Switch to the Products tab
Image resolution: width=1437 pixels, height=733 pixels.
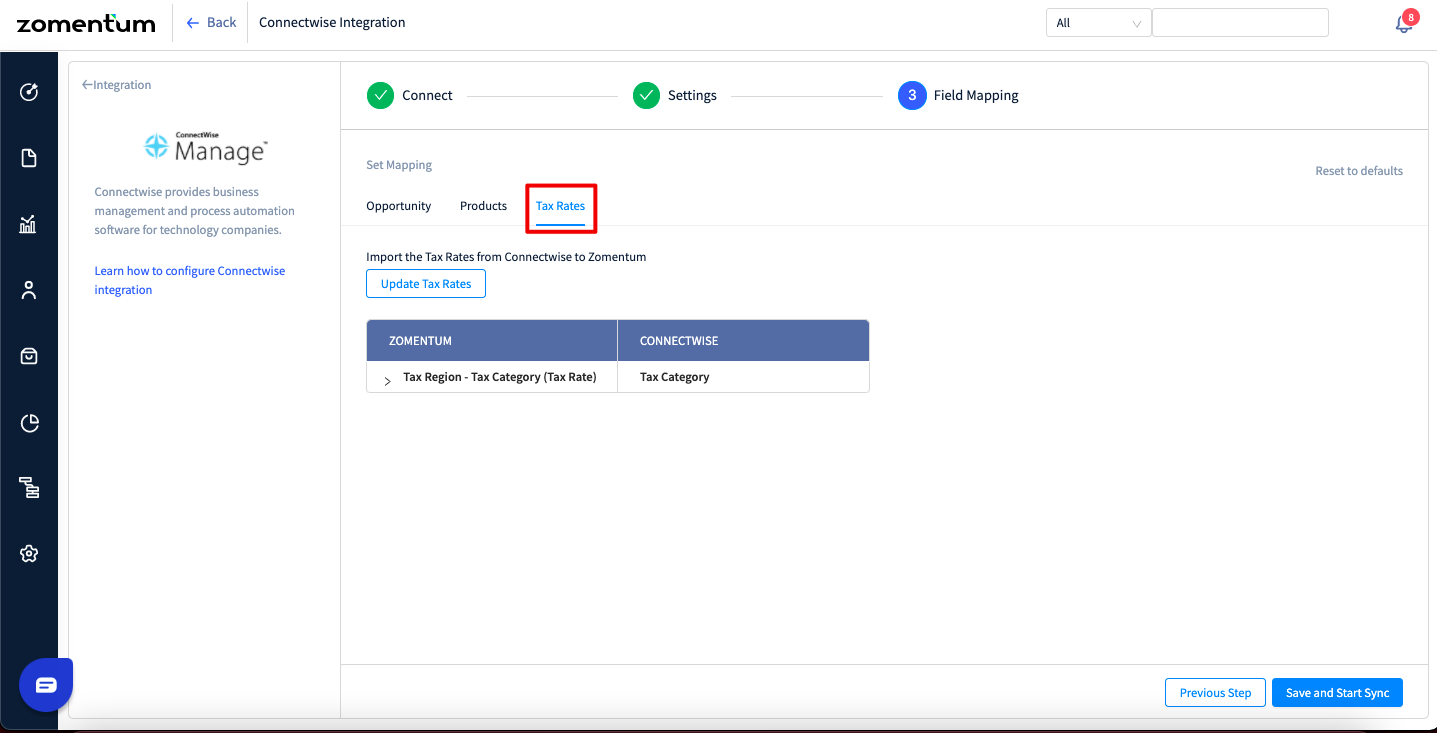tap(483, 206)
